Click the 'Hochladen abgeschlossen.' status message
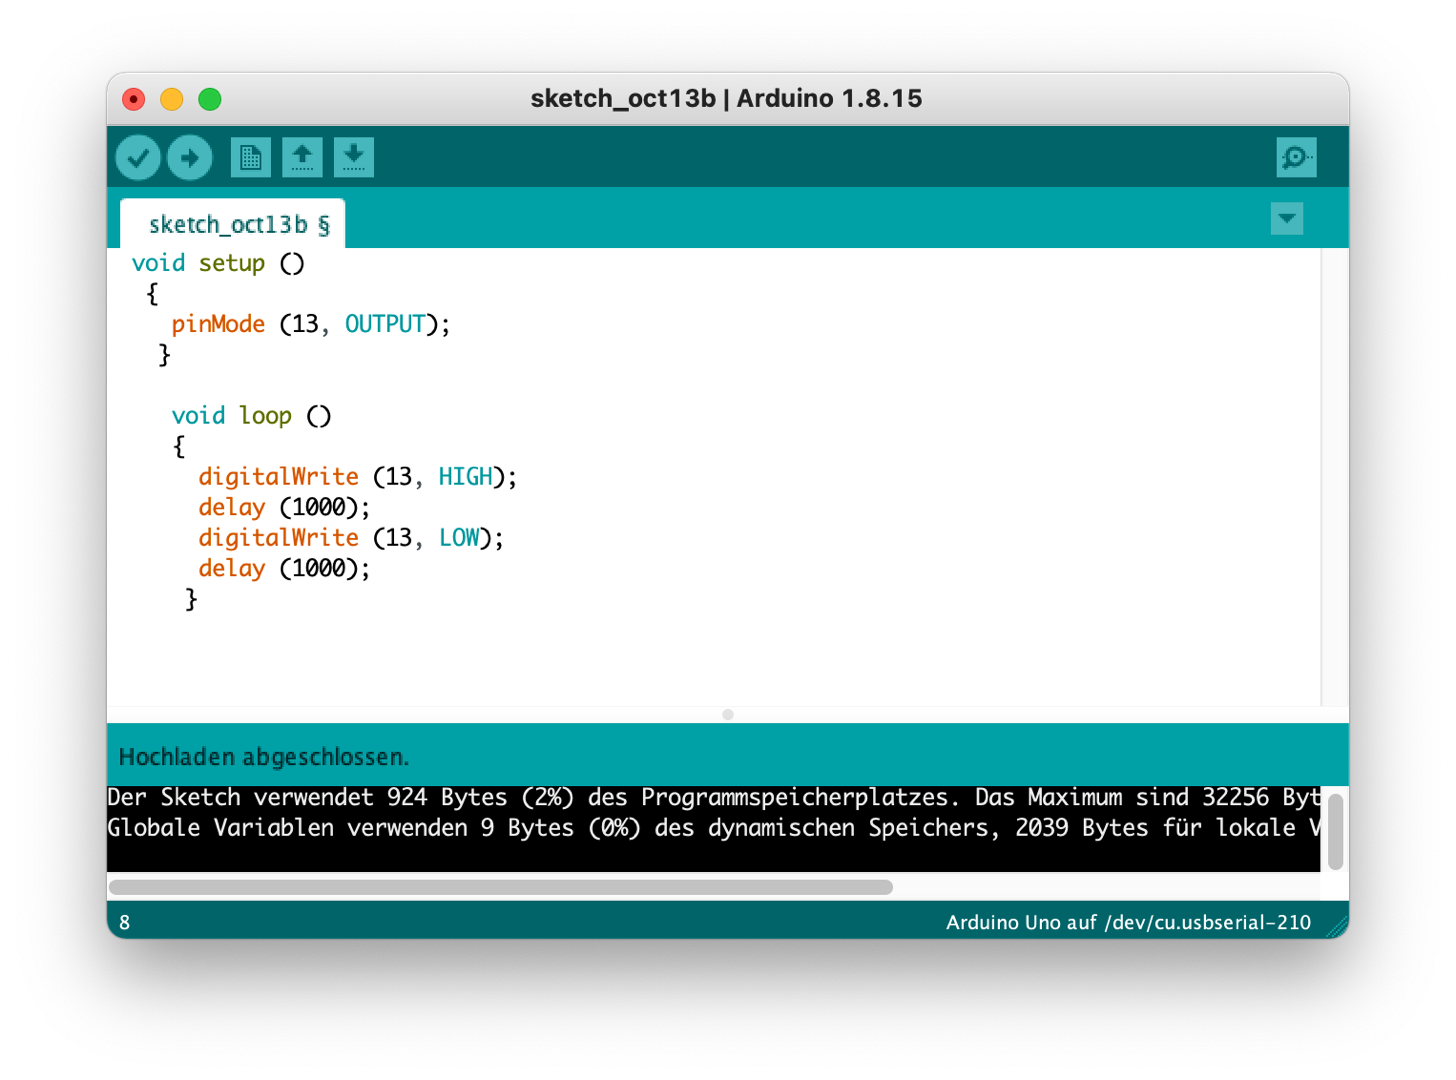Viewport: 1456px width, 1080px height. [264, 757]
